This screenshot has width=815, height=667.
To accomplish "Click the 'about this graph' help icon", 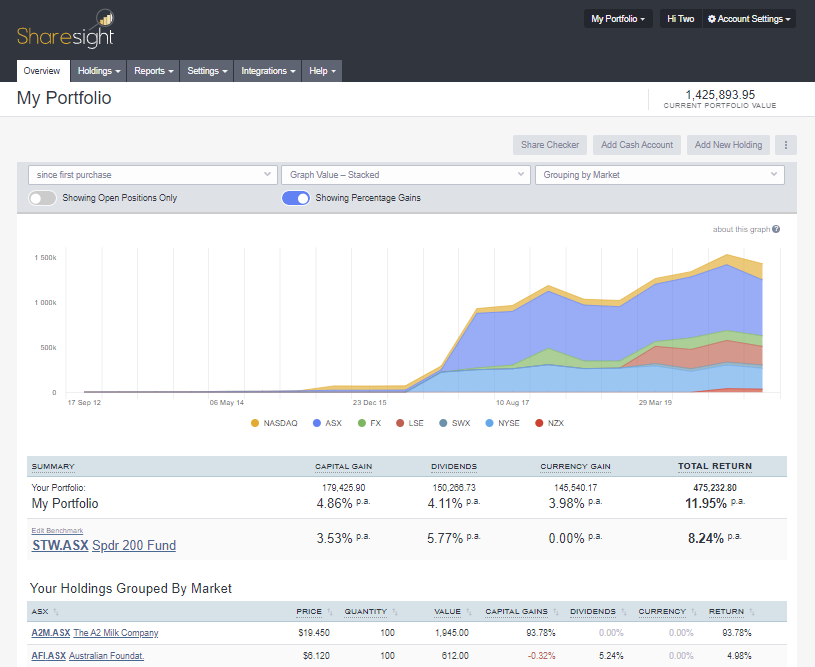I will coord(776,229).
